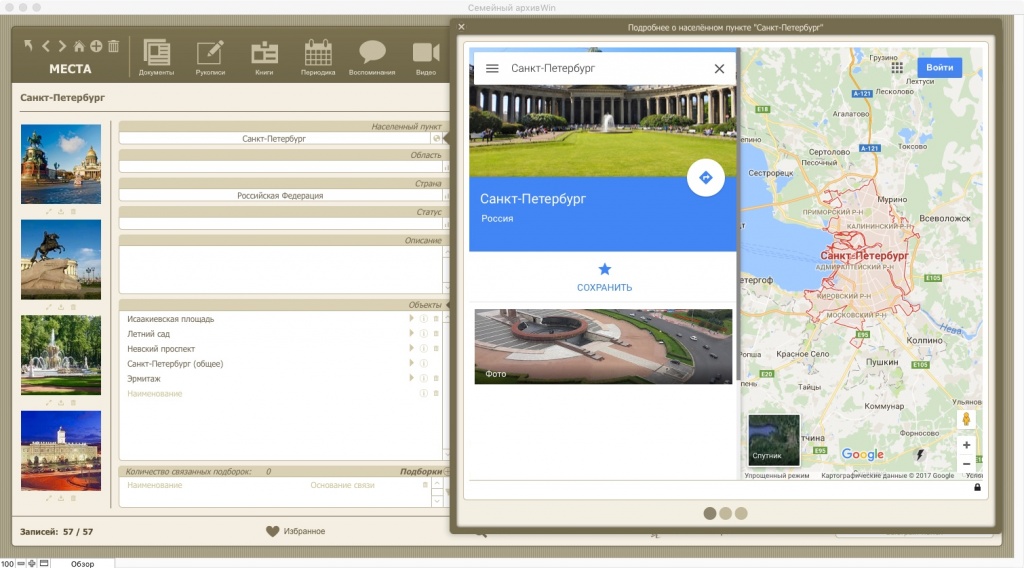This screenshot has width=1024, height=568.
Task: Select the first popup page dot
Action: pos(710,513)
